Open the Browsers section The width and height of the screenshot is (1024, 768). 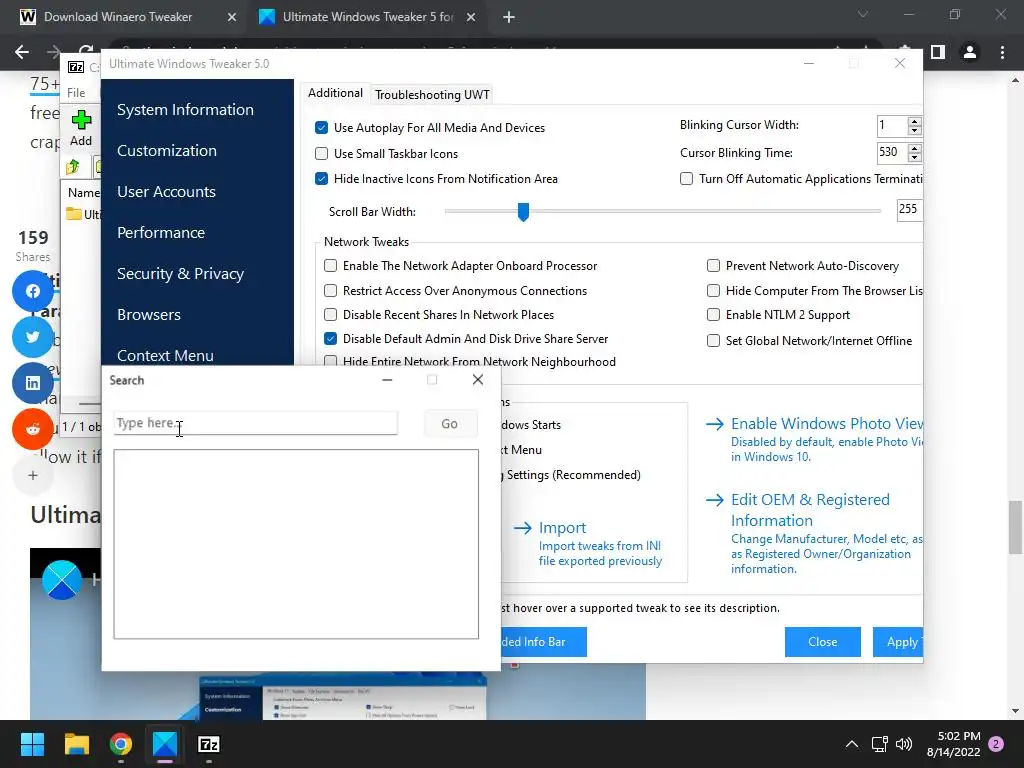tap(149, 315)
